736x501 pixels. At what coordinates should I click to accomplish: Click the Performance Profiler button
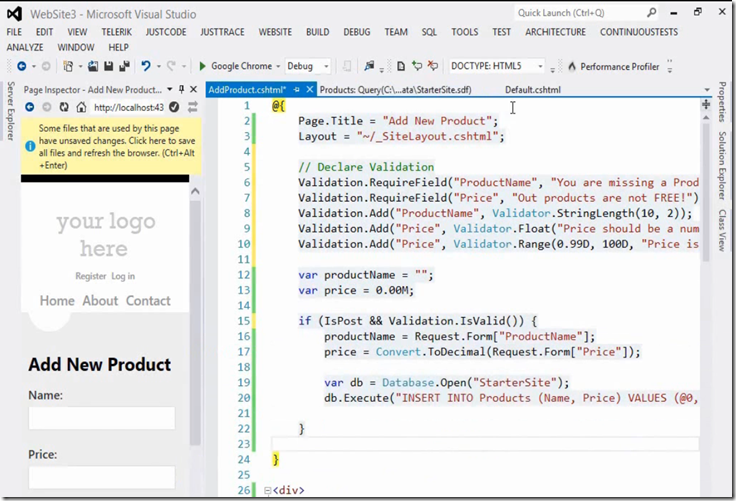(614, 67)
